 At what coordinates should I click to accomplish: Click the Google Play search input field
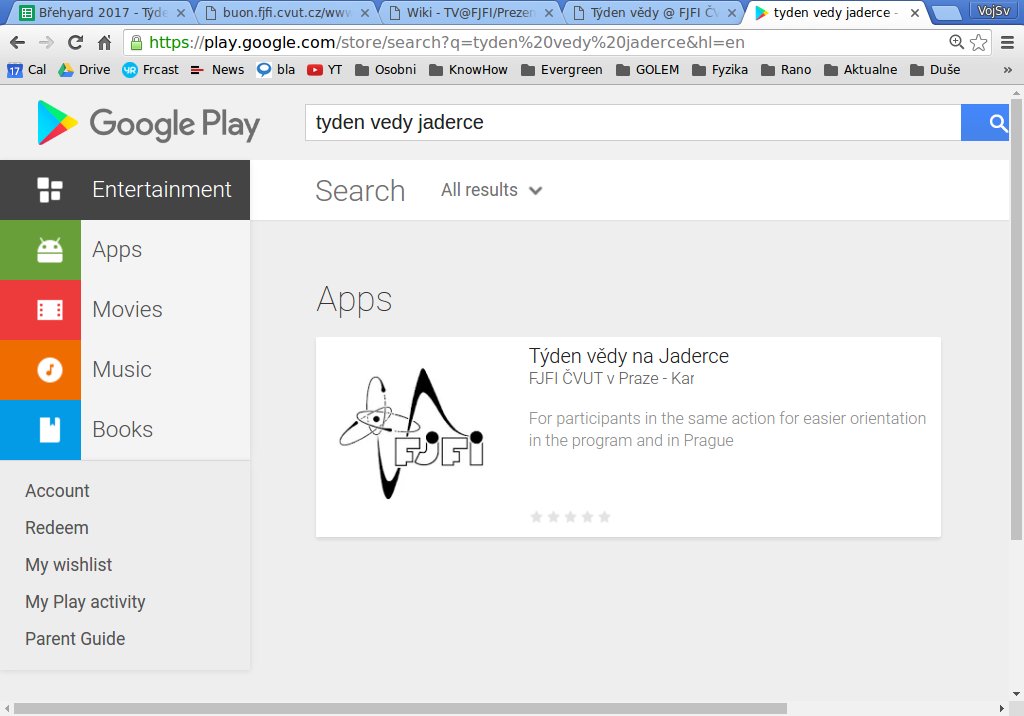click(633, 122)
